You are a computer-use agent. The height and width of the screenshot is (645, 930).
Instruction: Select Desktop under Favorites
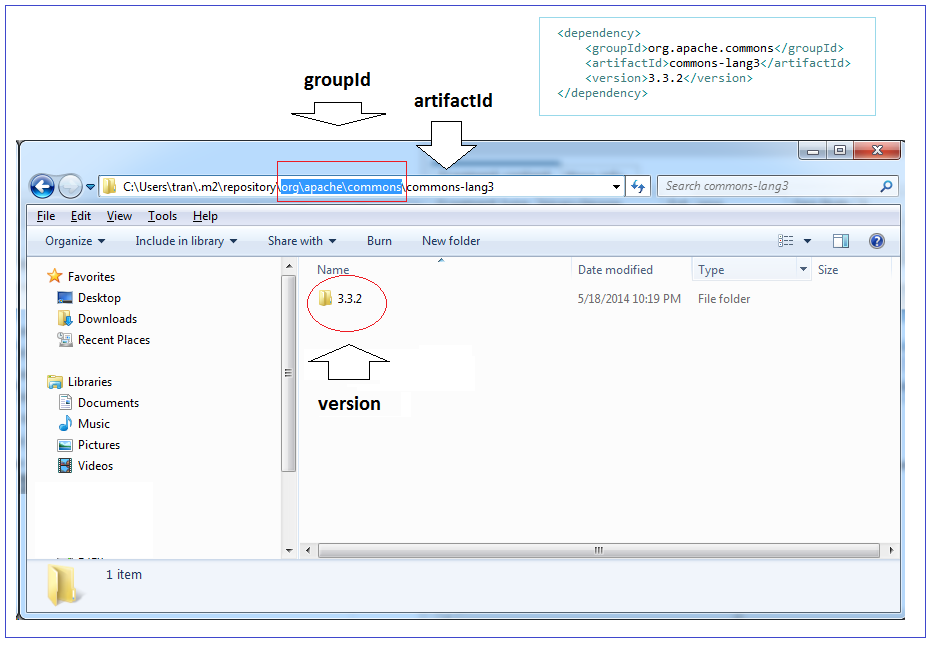pyautogui.click(x=99, y=298)
